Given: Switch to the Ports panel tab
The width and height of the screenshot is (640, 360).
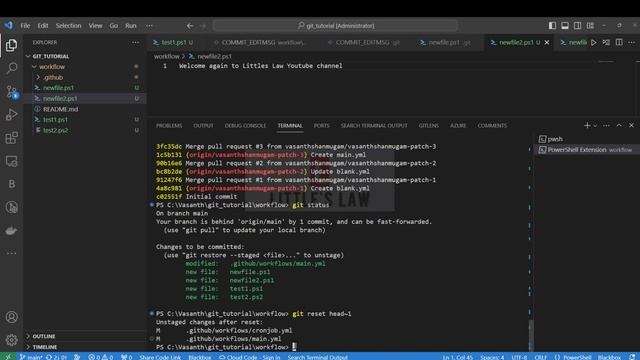Looking at the screenshot, I should click(322, 126).
